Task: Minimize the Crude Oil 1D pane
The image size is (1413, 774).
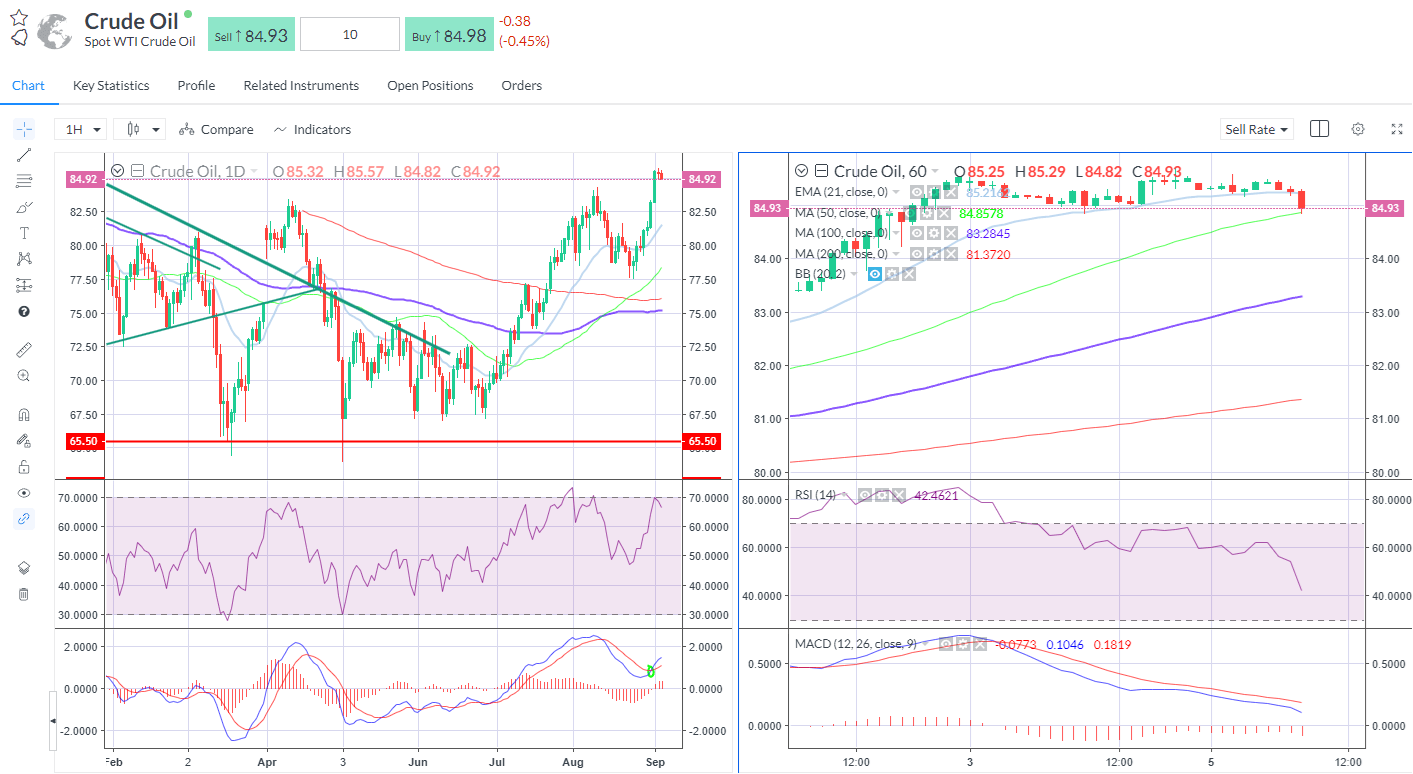Action: pos(138,171)
